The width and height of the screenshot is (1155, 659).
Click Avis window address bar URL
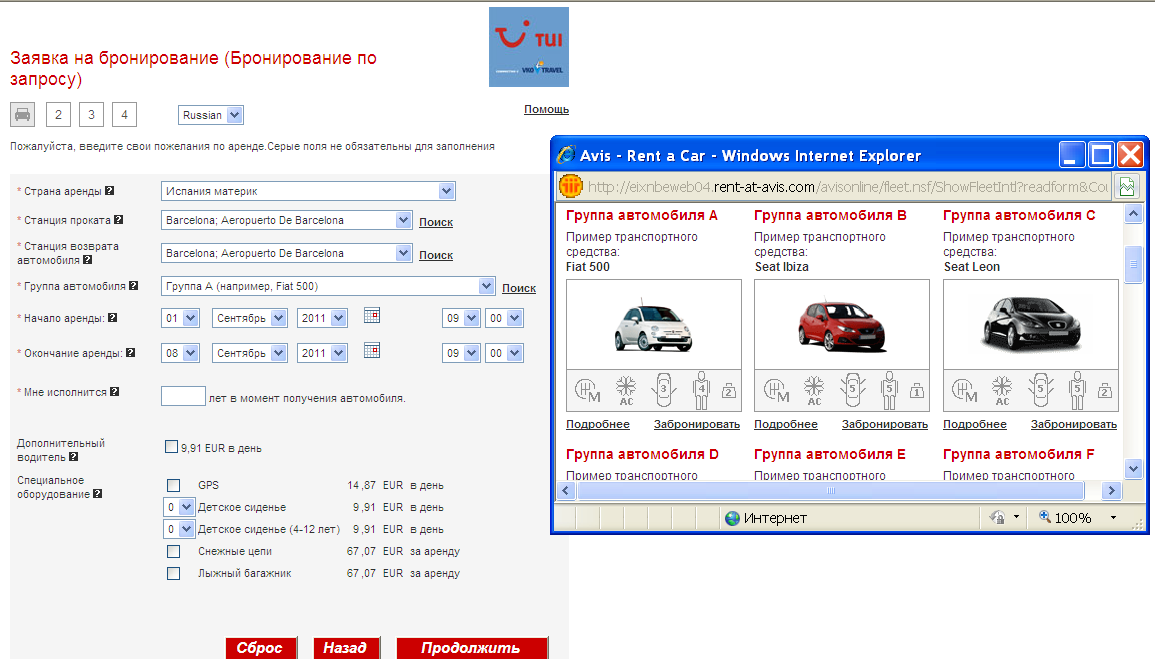[847, 187]
